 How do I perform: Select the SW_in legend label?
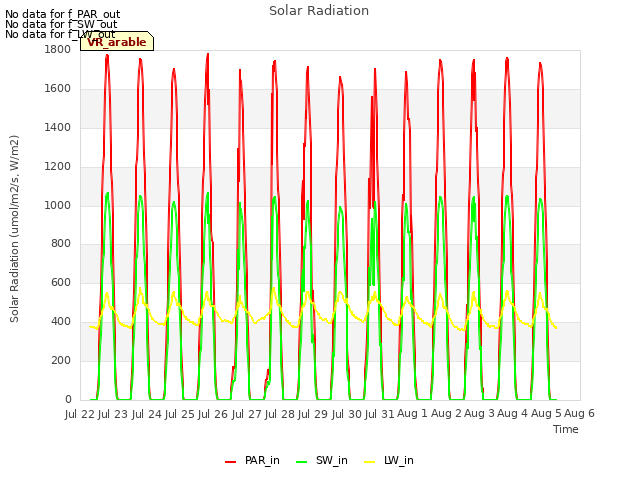[x=331, y=460]
